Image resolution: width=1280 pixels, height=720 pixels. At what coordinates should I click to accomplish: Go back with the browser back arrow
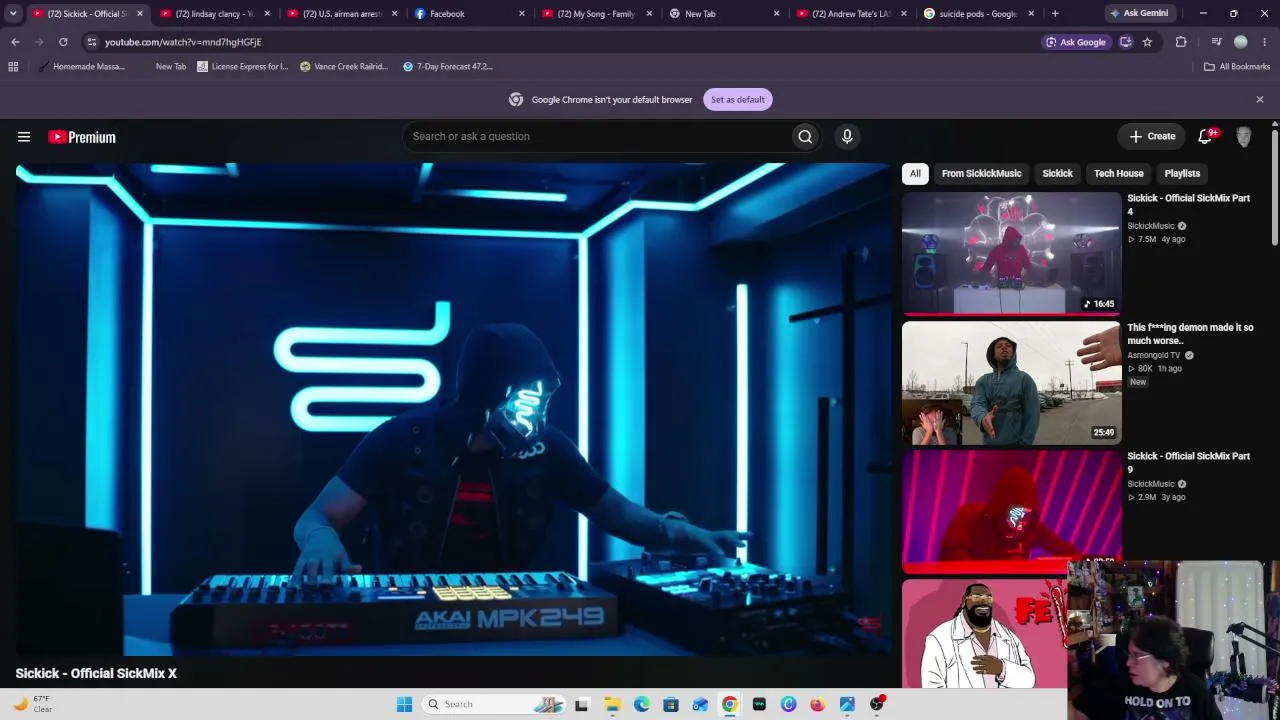15,42
